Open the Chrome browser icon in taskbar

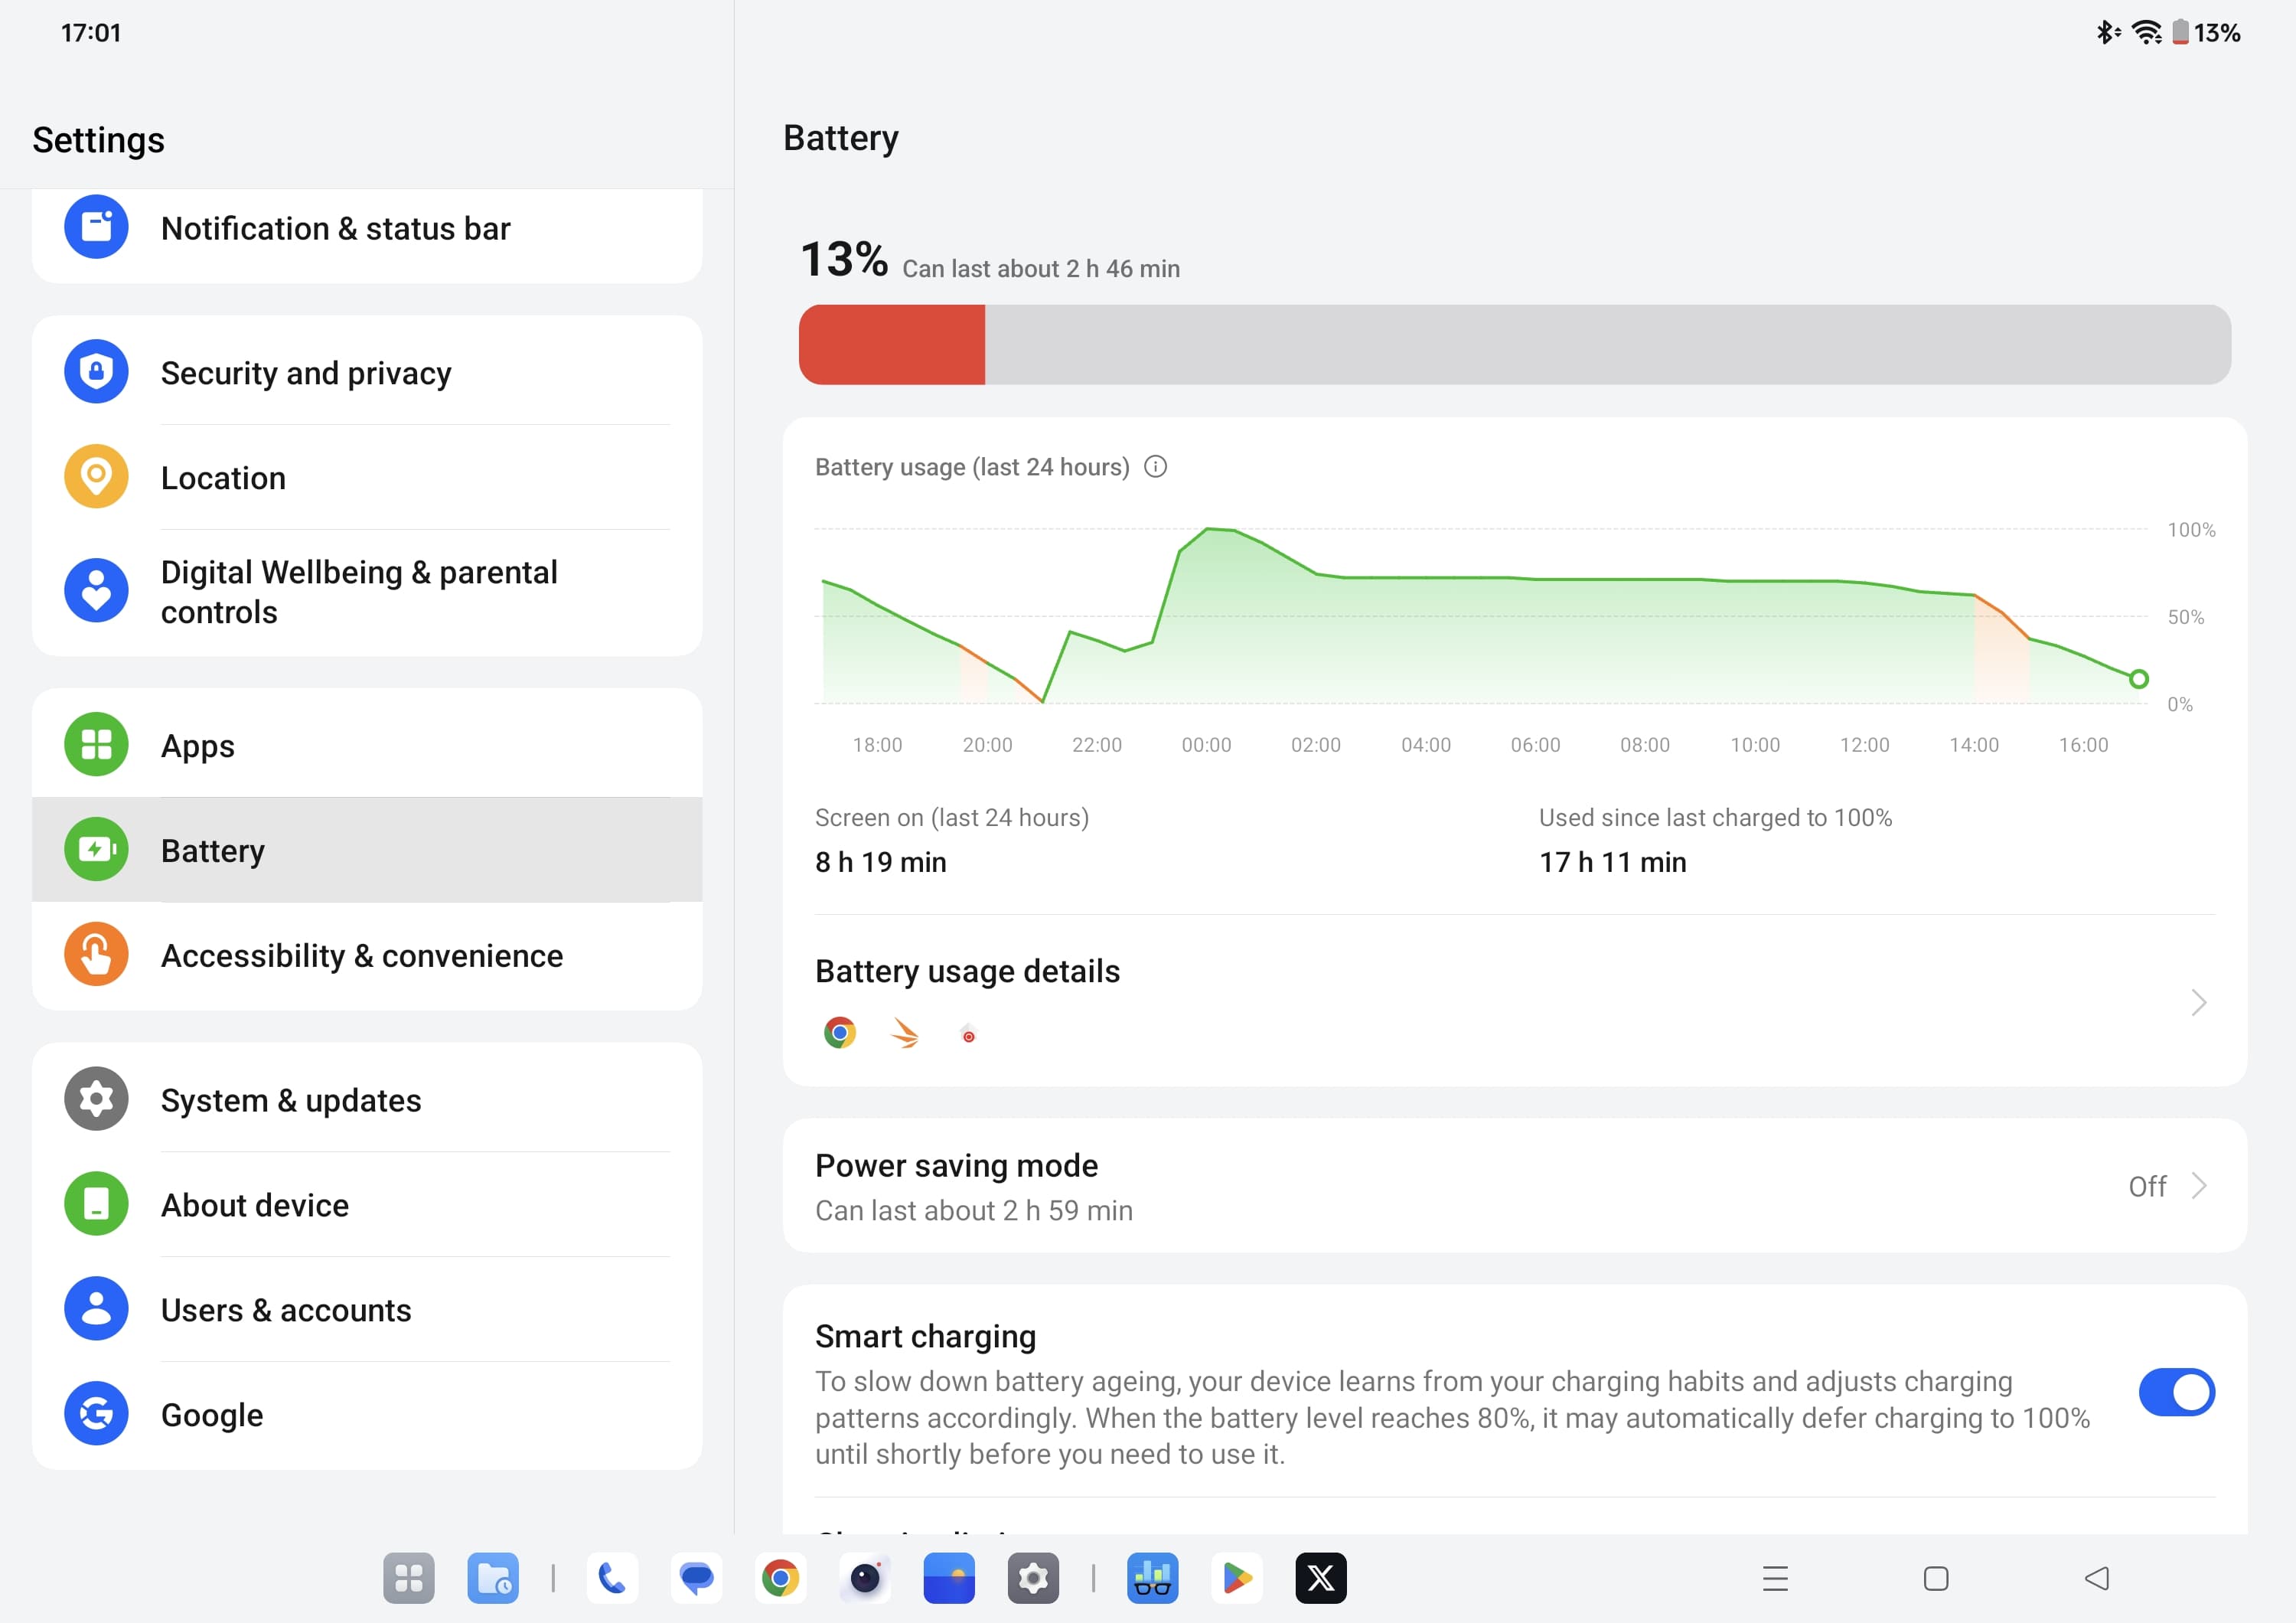pos(779,1576)
